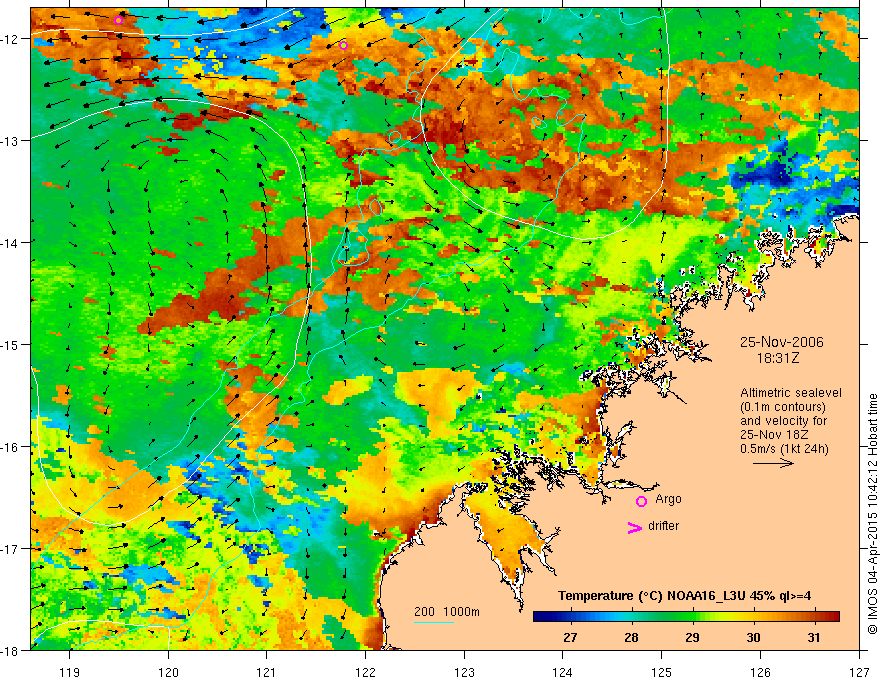Click the Argo float marker near 119.5 longitude
This screenshot has width=880, height=680.
click(x=118, y=21)
